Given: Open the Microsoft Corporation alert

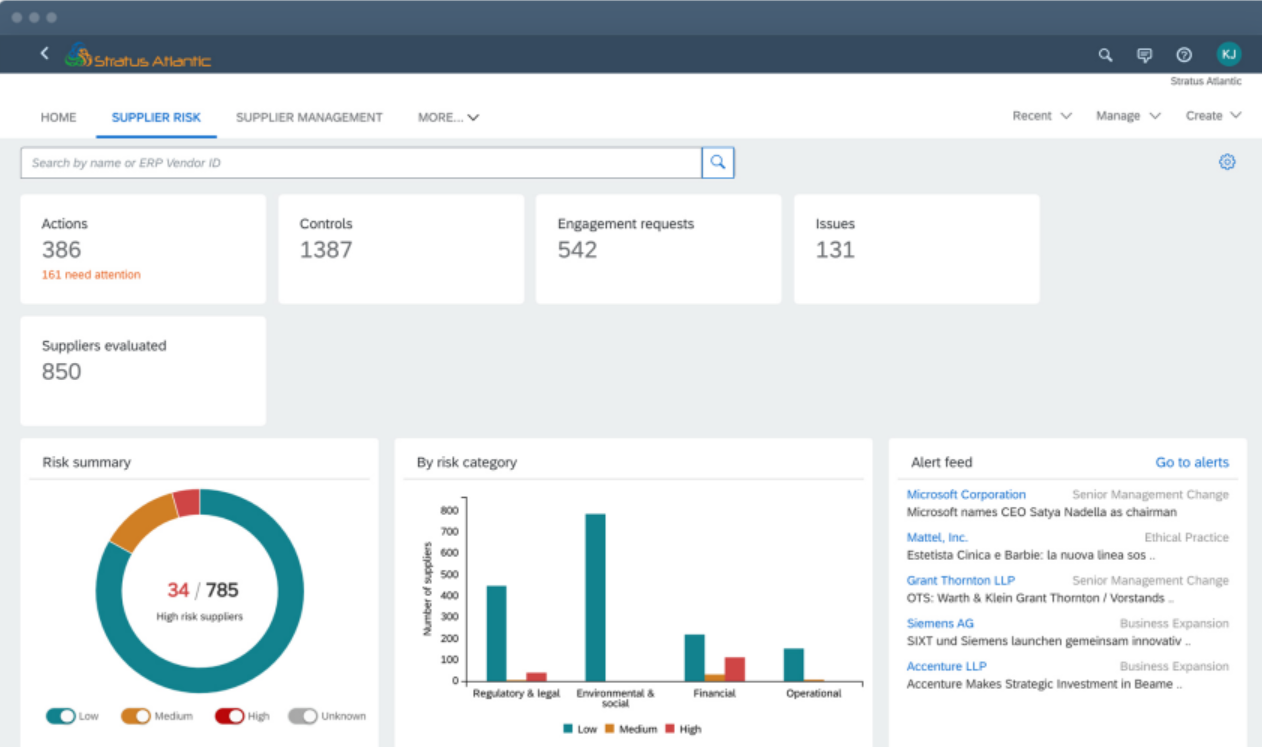Looking at the screenshot, I should pyautogui.click(x=966, y=494).
